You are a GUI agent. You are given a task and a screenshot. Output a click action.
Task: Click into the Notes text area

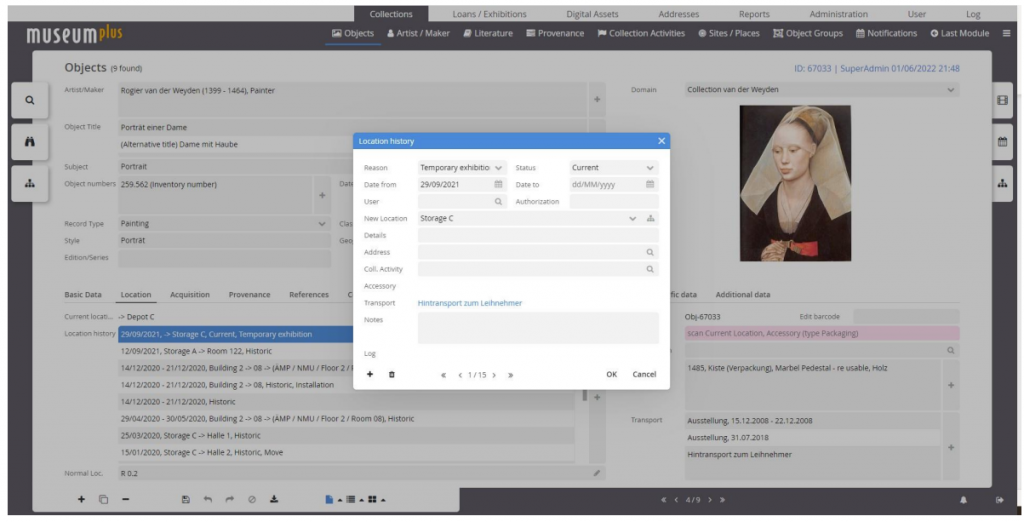(538, 327)
